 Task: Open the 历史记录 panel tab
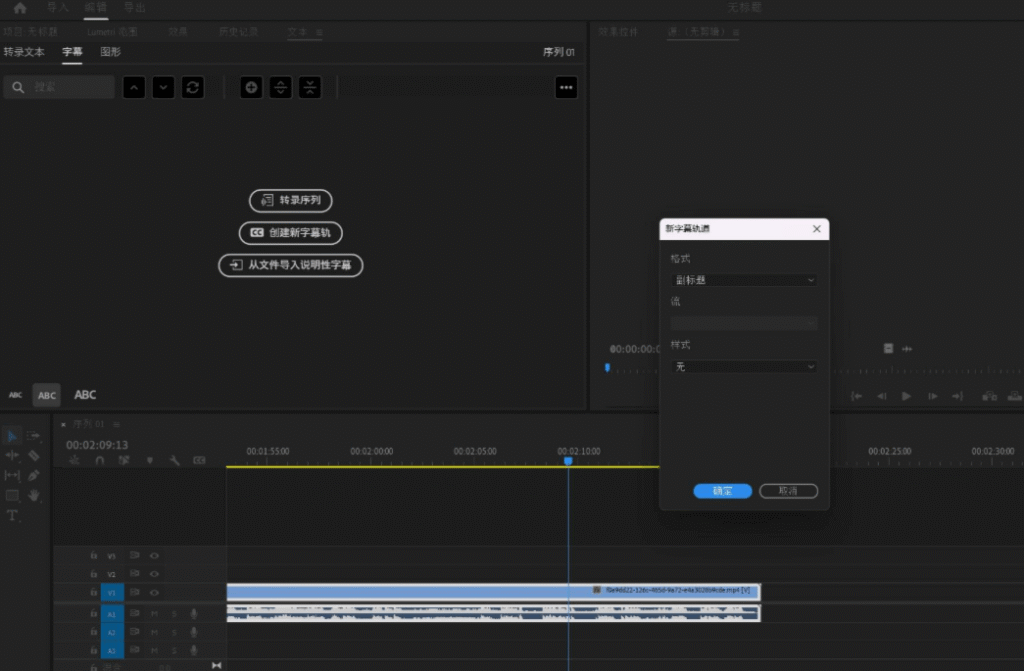click(238, 32)
